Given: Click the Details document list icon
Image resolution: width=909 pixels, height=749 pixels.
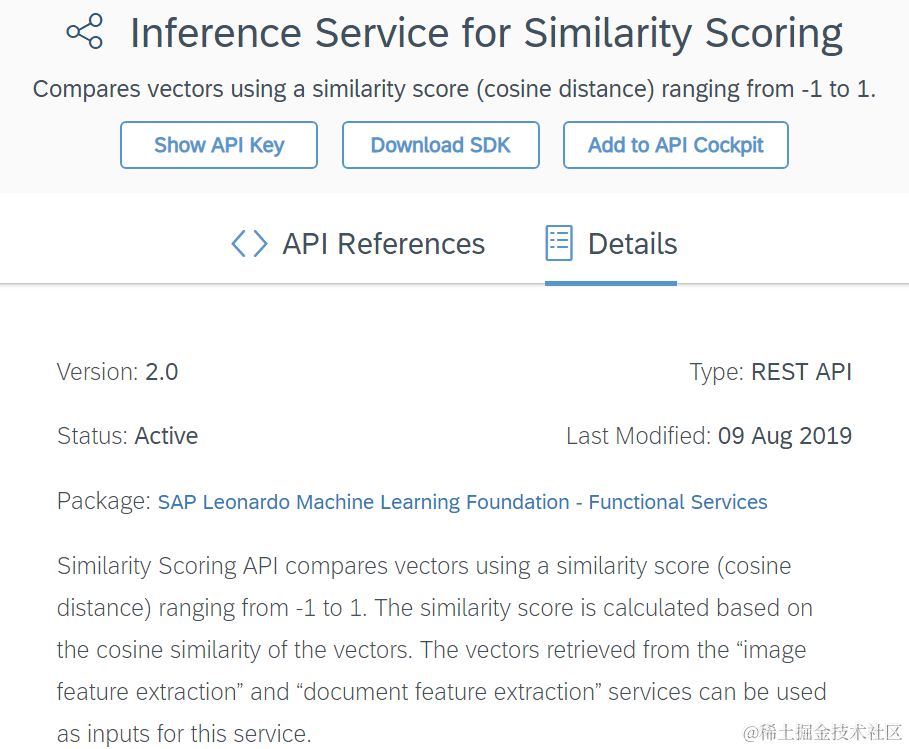Looking at the screenshot, I should click(x=559, y=243).
